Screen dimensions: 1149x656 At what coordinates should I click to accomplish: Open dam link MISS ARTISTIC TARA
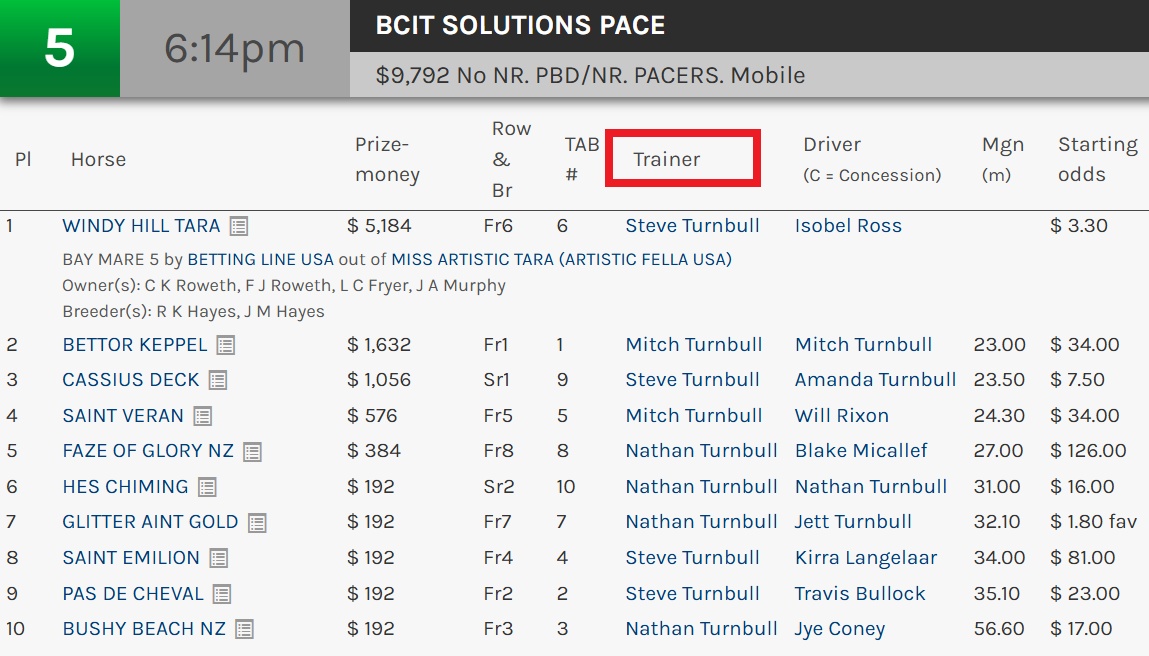[x=472, y=260]
